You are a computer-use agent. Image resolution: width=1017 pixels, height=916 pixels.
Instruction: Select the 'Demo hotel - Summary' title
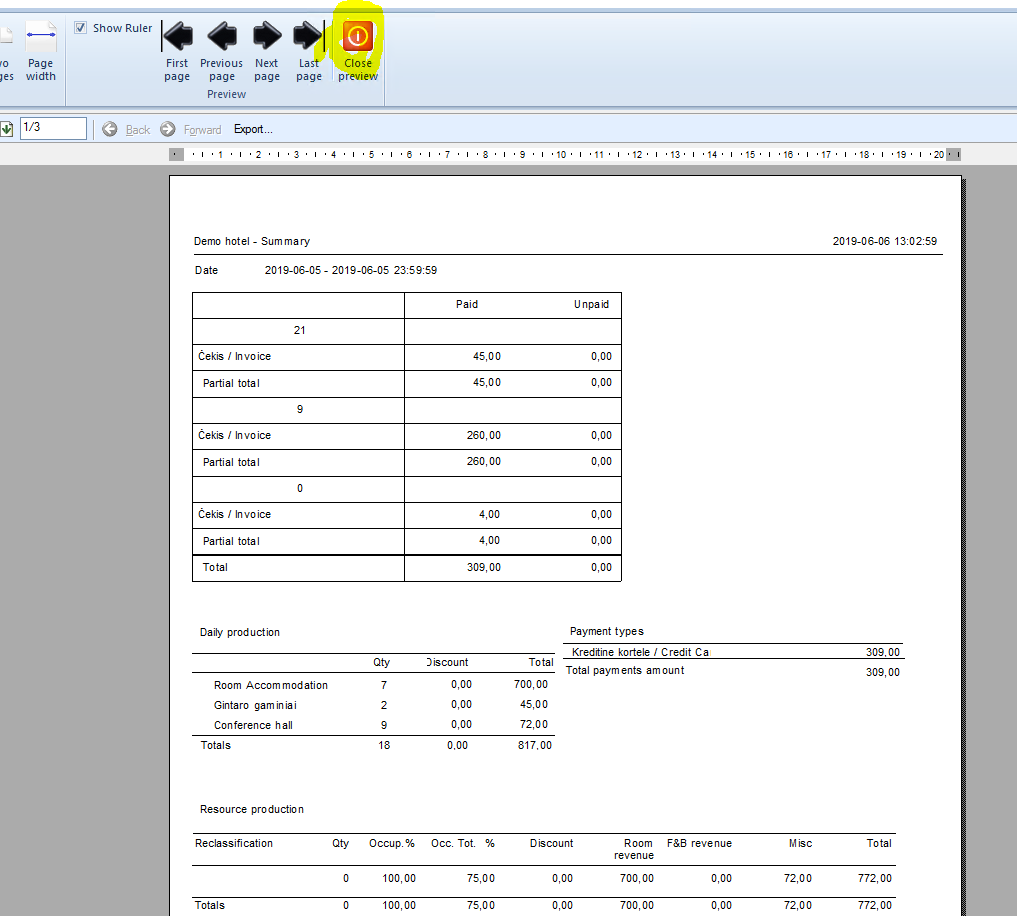(252, 241)
